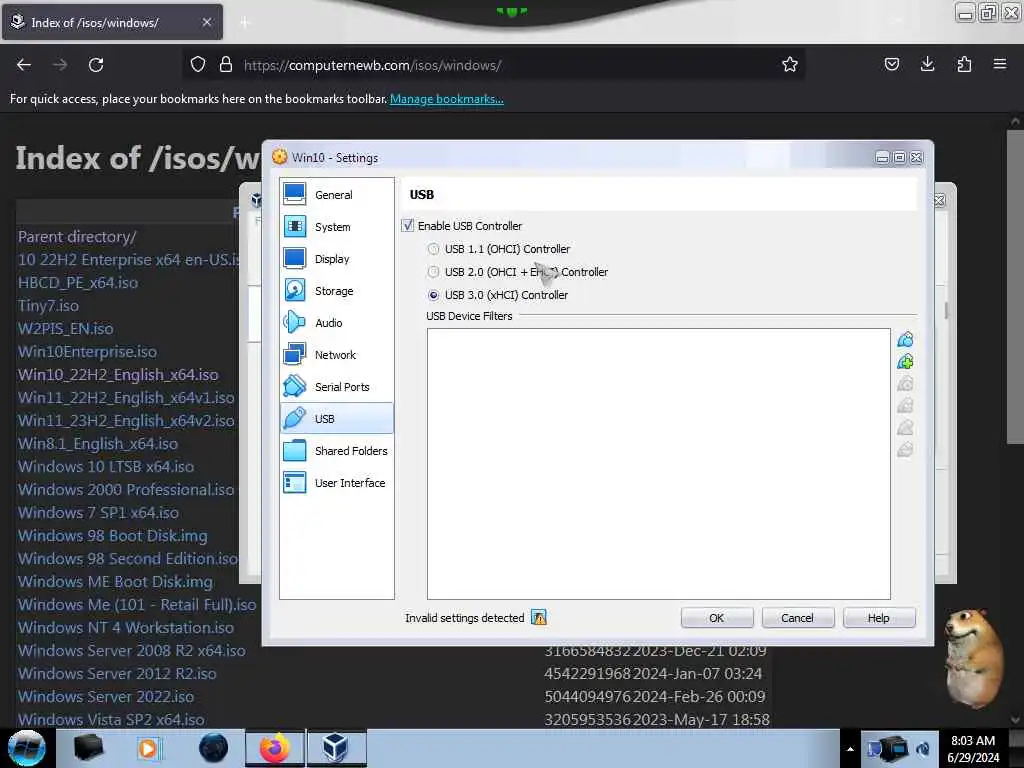The image size is (1024, 768).
Task: Open Windows Vista SP2 x64.iso link
Action: point(111,720)
